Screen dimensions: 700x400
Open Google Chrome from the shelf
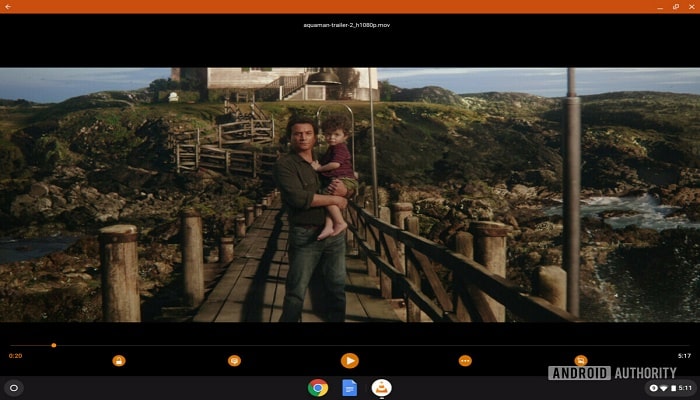click(x=318, y=388)
